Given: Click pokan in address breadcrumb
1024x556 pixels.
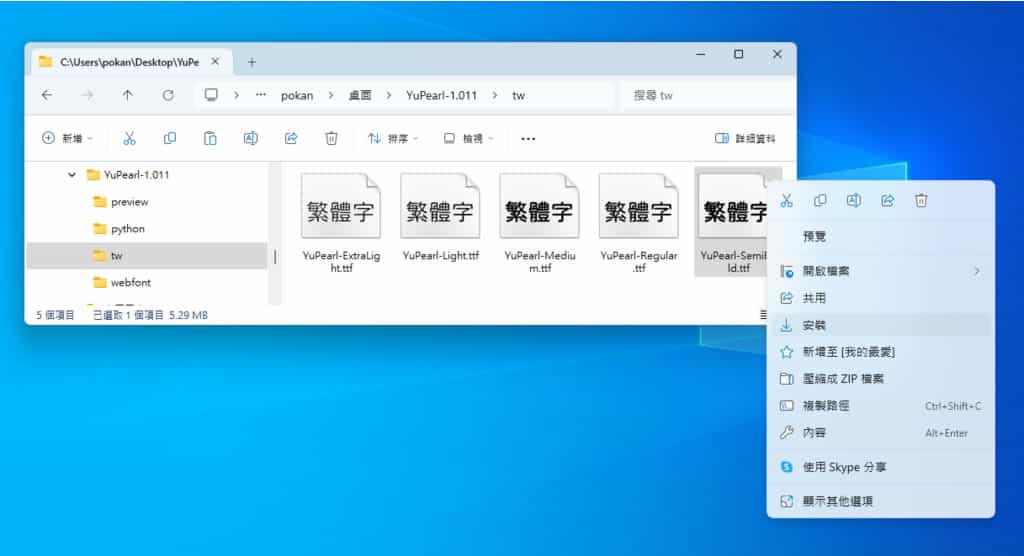Looking at the screenshot, I should (x=297, y=95).
